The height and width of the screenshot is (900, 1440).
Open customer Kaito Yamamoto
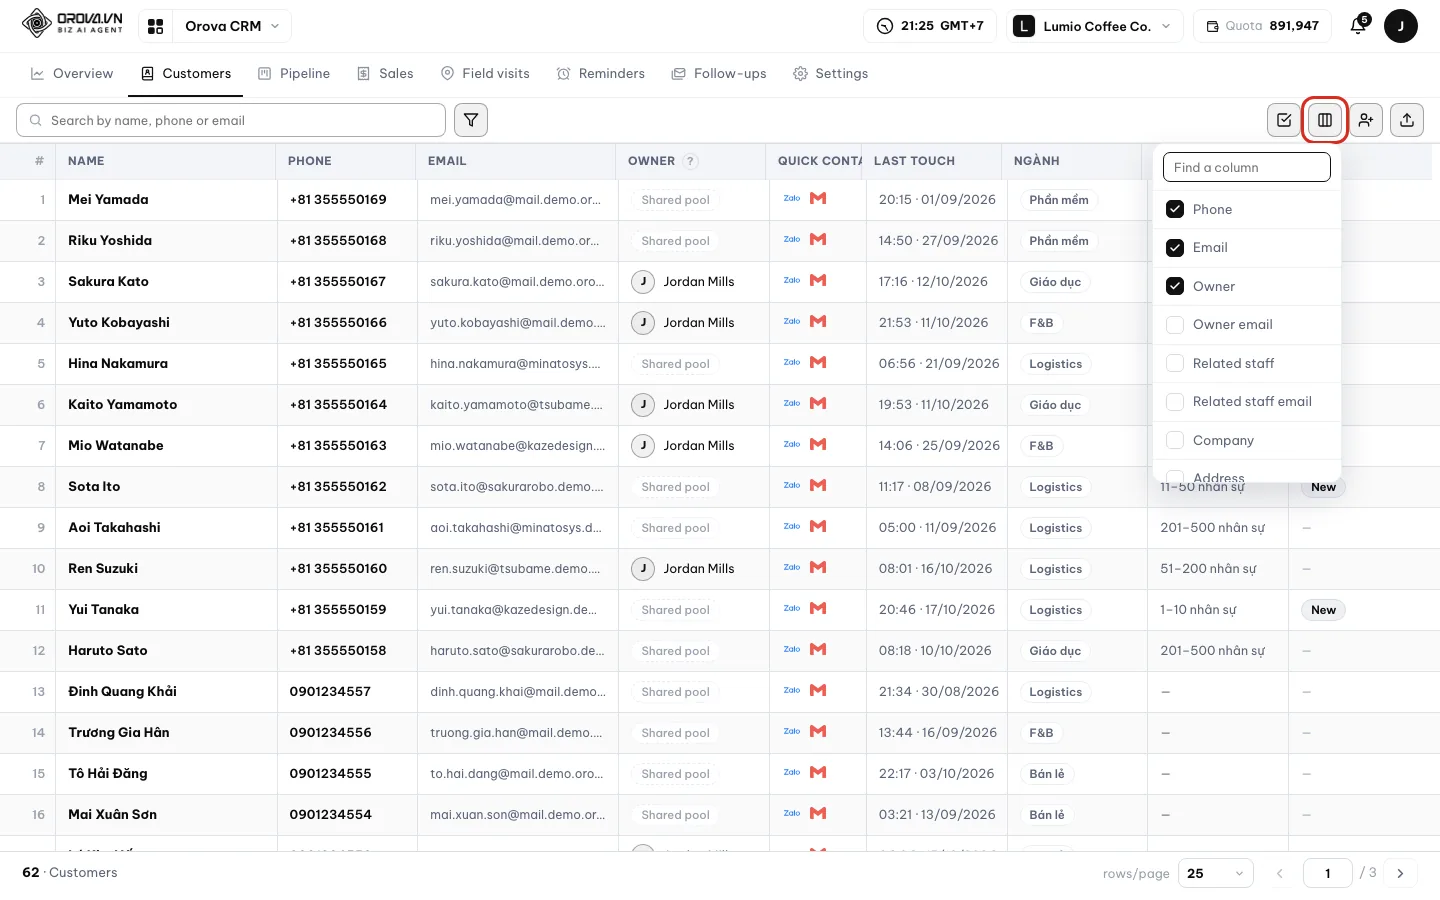pyautogui.click(x=122, y=405)
